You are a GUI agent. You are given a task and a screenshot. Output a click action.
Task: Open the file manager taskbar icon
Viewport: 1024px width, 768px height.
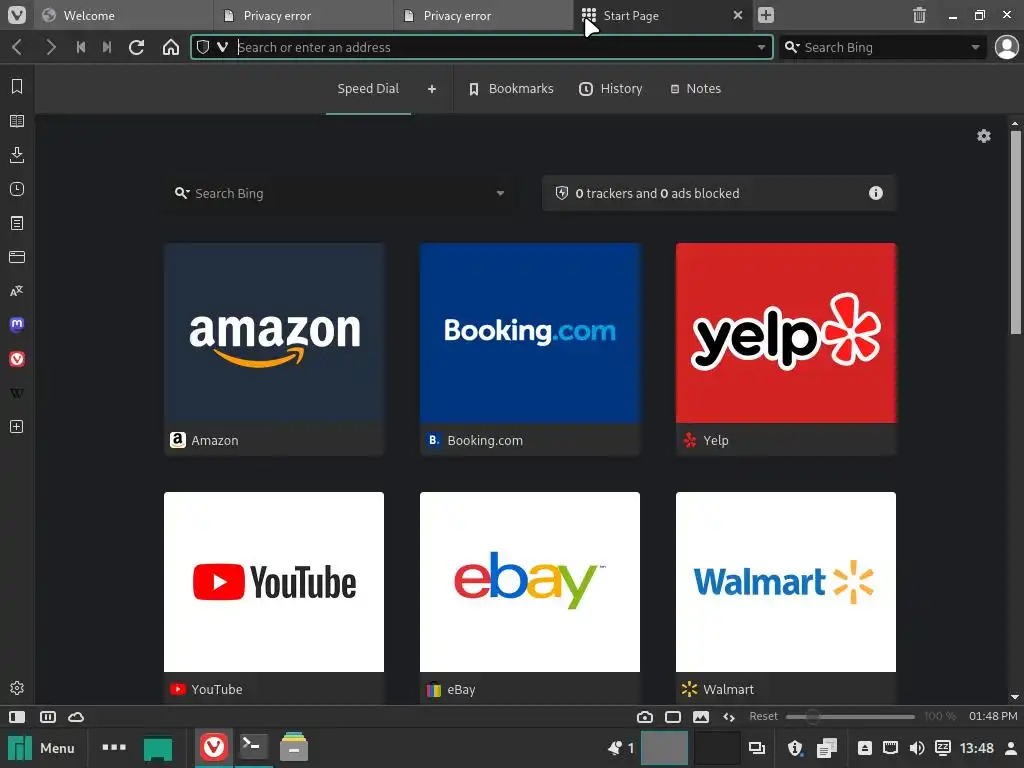pos(294,746)
